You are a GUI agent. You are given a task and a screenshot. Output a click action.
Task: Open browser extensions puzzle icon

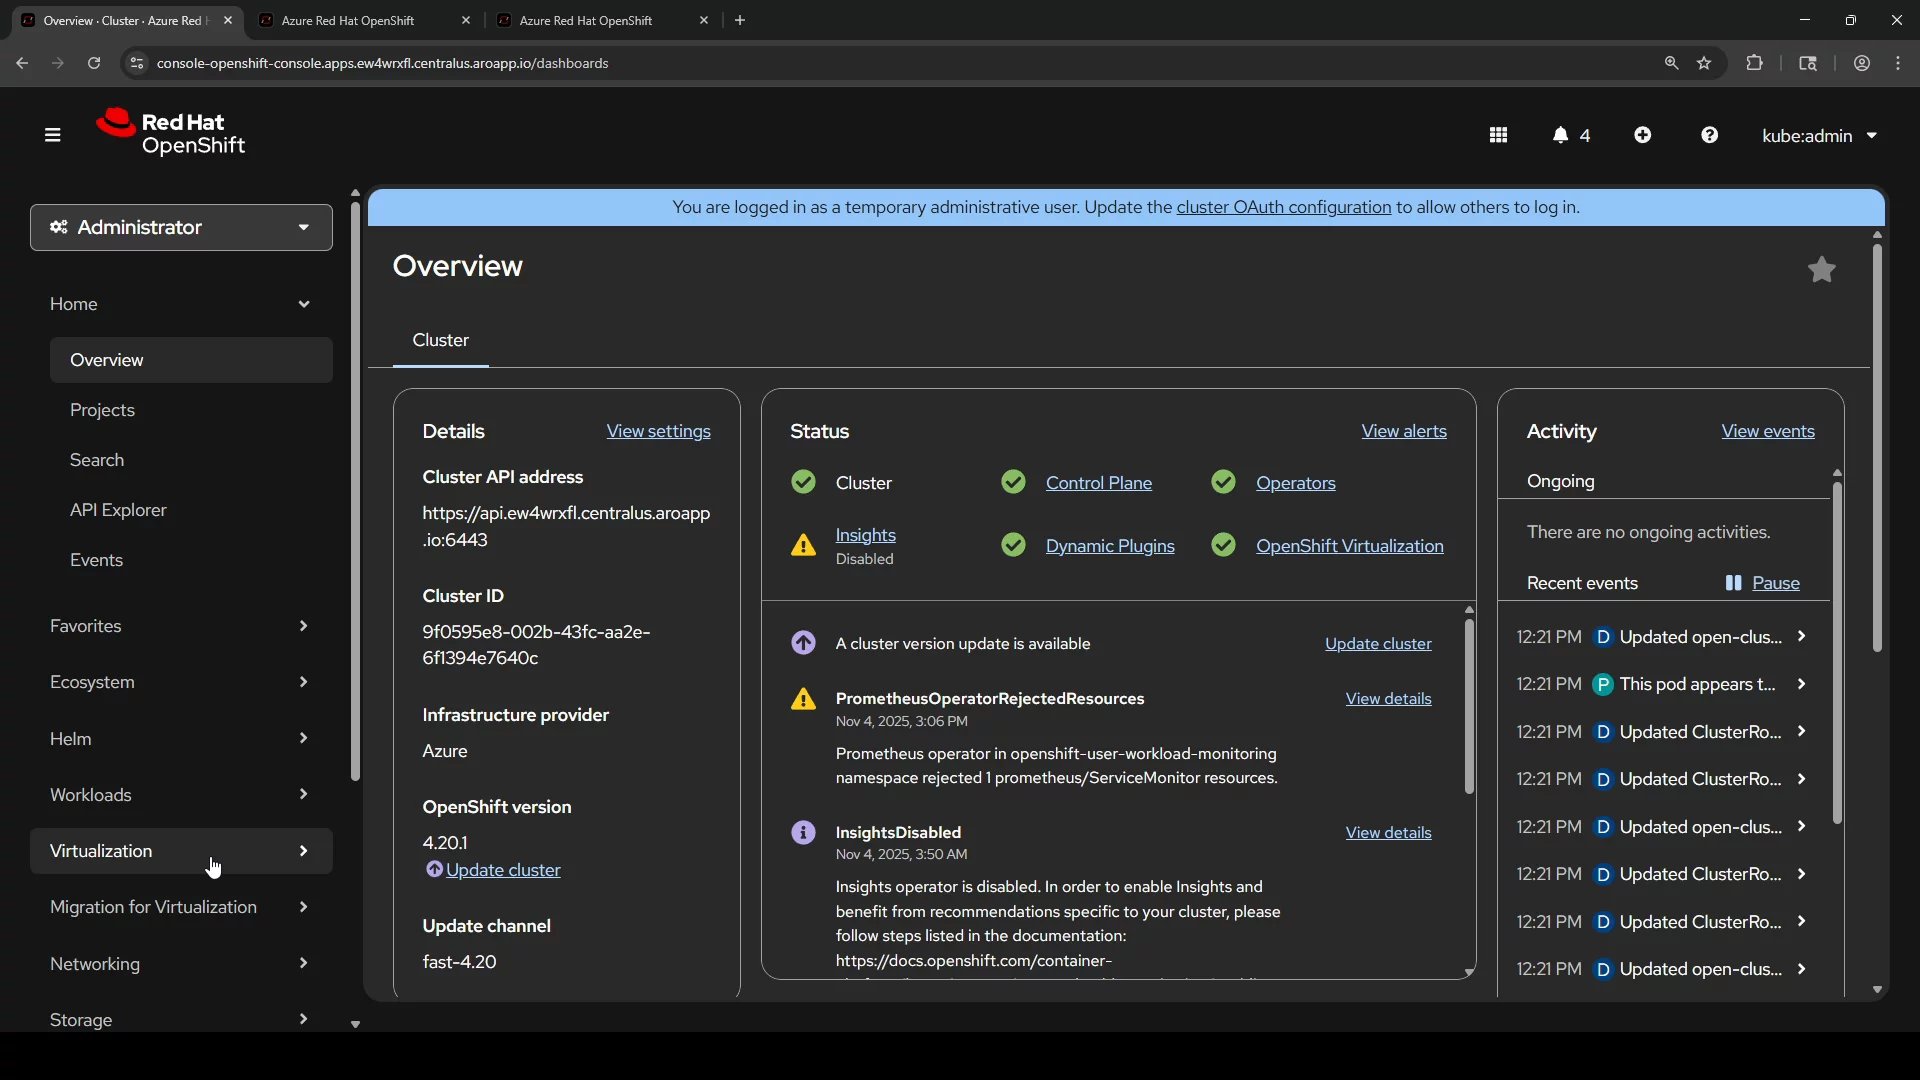pyautogui.click(x=1754, y=63)
